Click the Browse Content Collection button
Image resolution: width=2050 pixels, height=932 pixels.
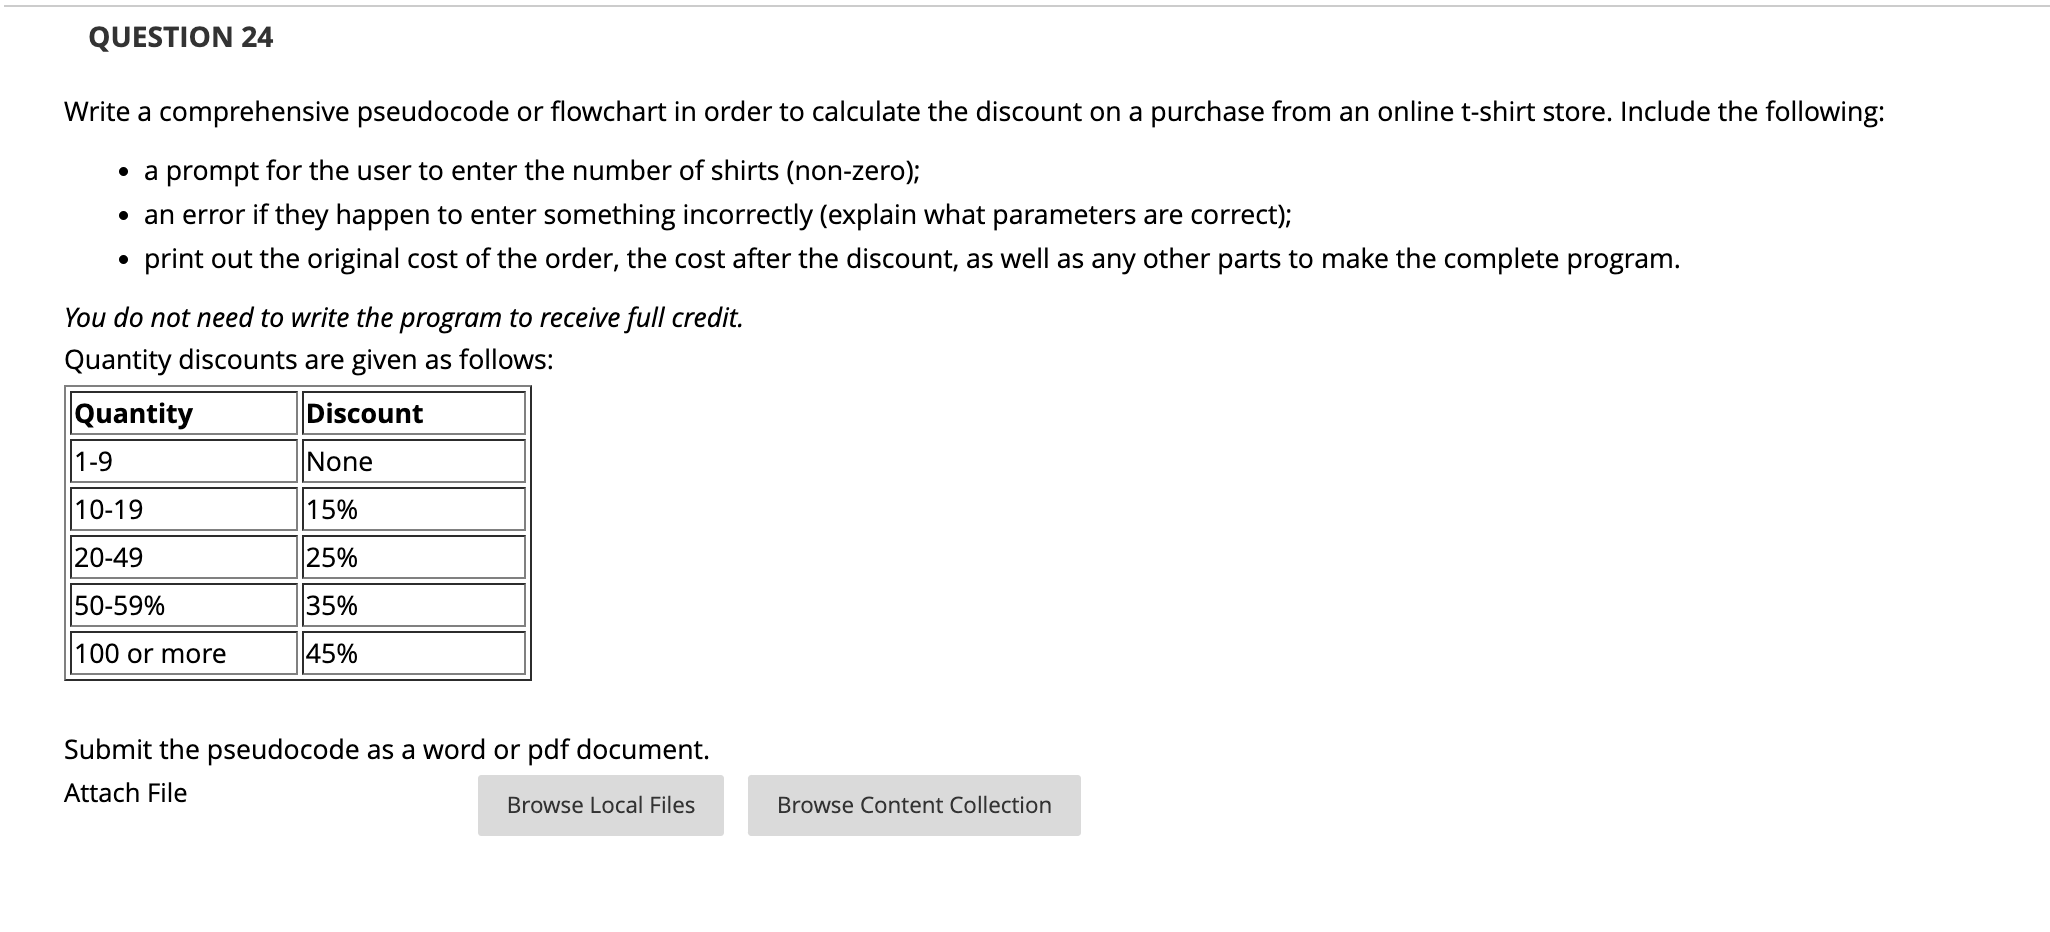pyautogui.click(x=913, y=805)
